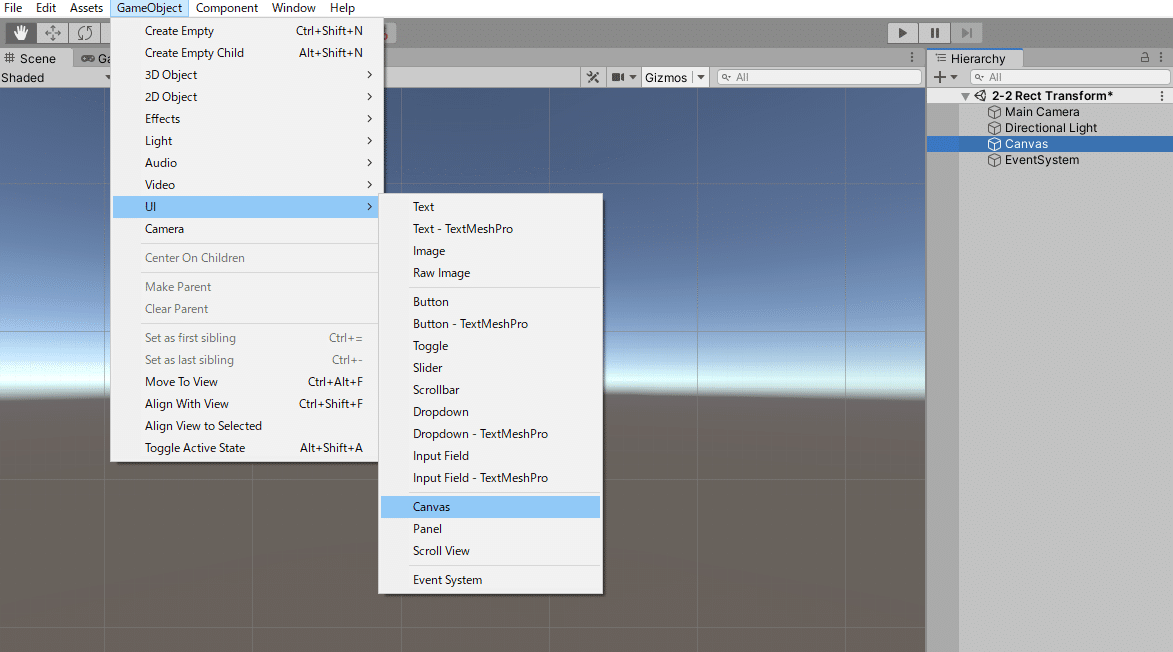Click the Main Camera cube icon
The image size is (1173, 652).
994,112
